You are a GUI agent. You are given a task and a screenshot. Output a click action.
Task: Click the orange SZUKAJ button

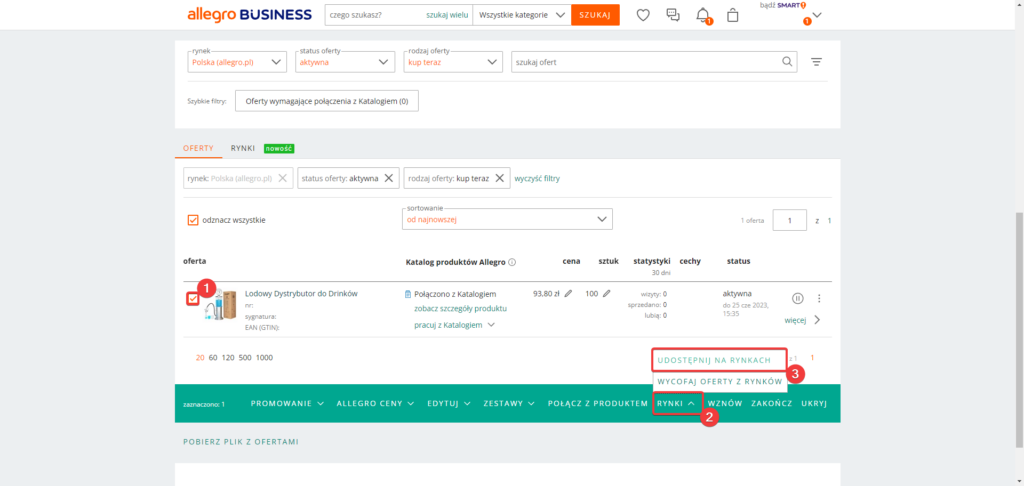click(595, 15)
